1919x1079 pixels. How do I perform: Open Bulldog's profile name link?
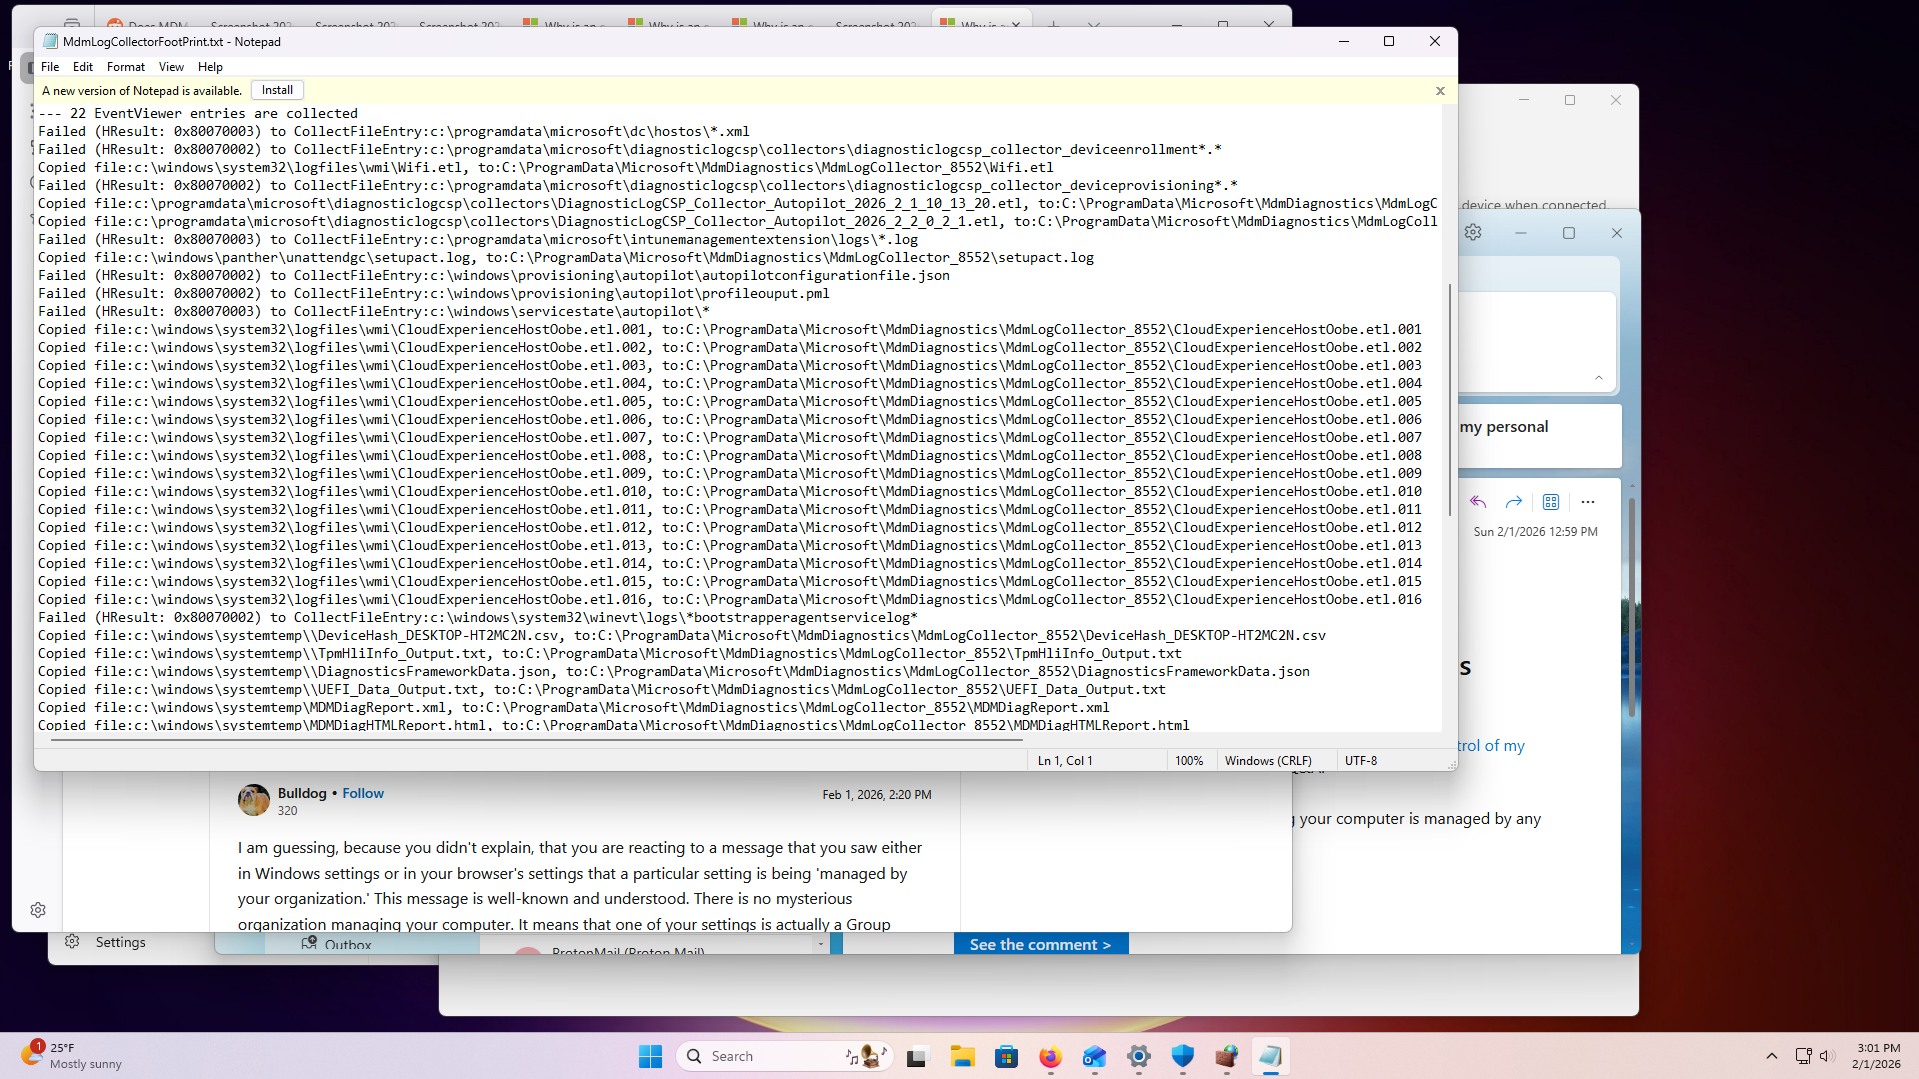coord(302,793)
